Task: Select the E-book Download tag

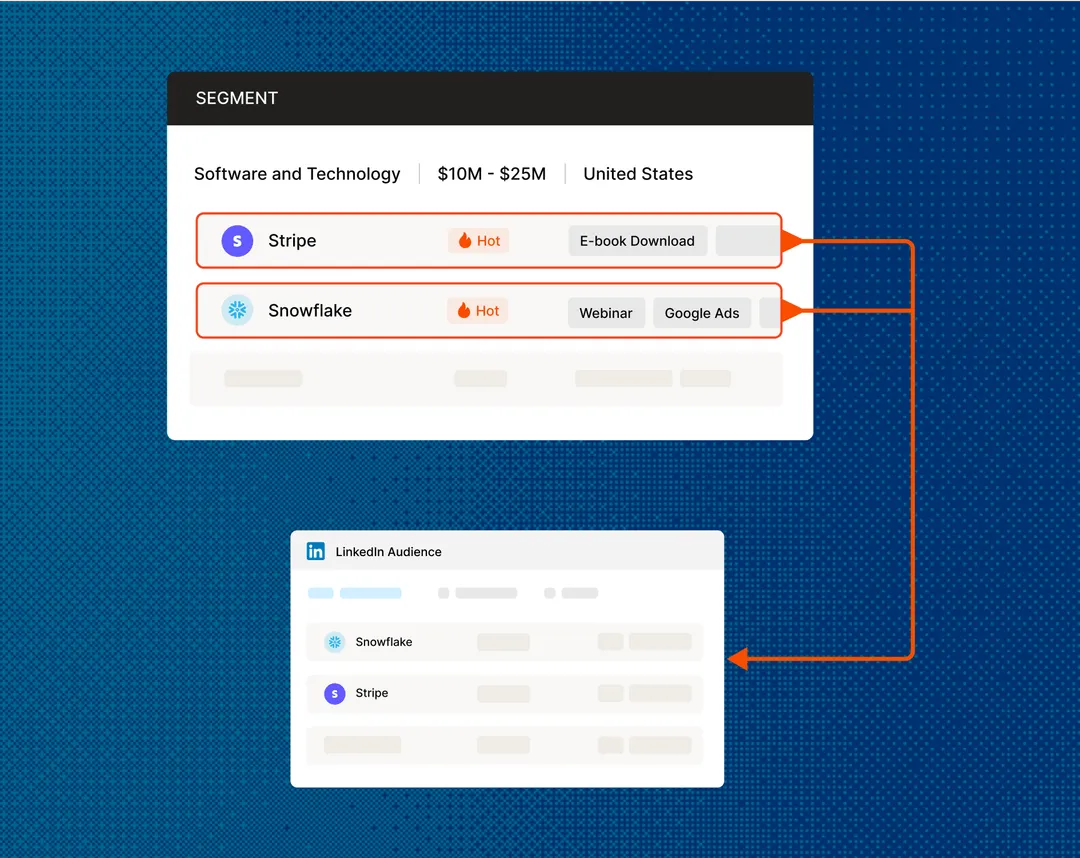Action: [637, 241]
